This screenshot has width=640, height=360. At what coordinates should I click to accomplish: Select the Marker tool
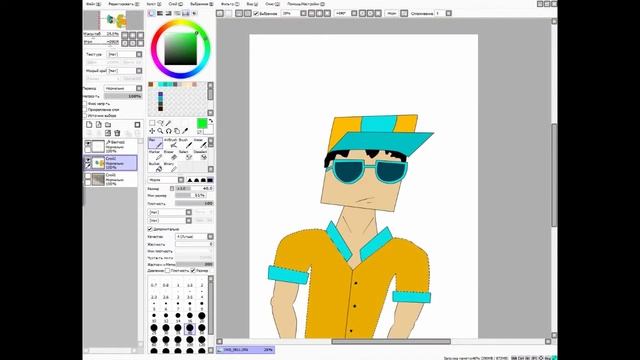(155, 155)
